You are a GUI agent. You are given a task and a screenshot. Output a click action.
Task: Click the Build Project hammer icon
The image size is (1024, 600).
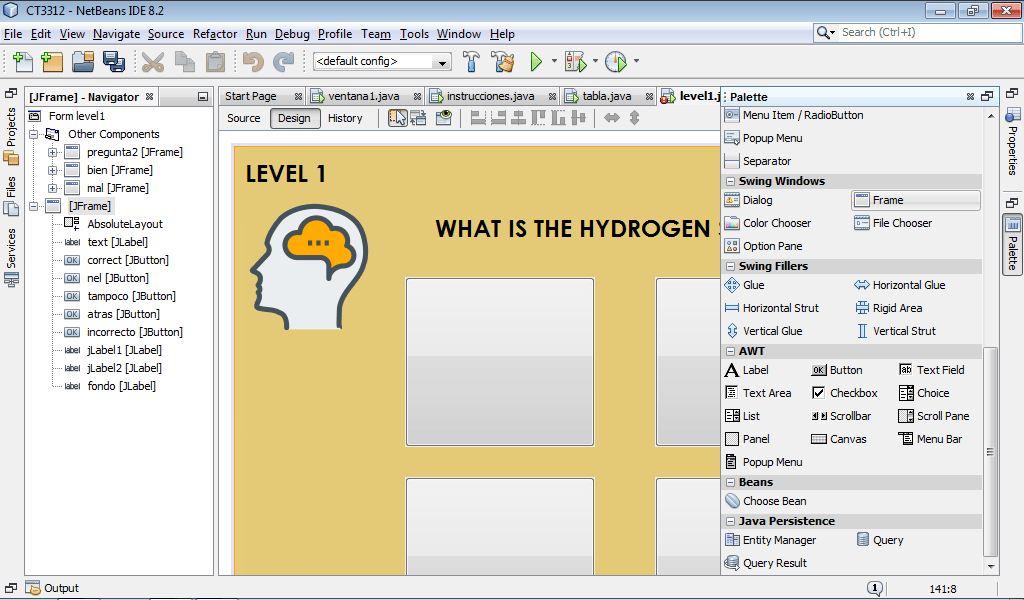[471, 61]
